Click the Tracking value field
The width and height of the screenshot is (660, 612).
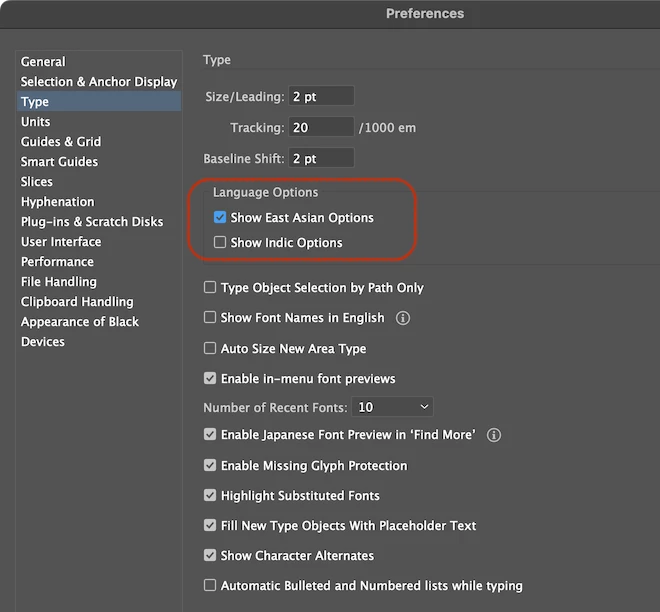(x=321, y=128)
